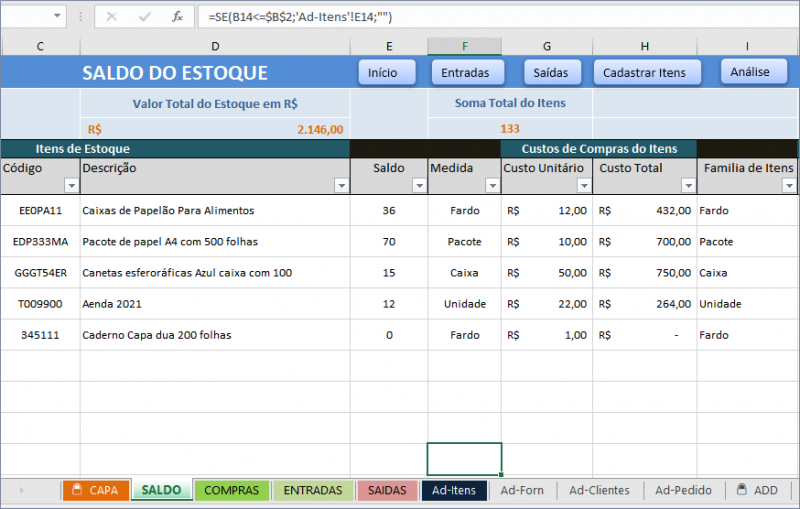800x509 pixels.
Task: Click the Insert Function fx icon
Action: [177, 17]
